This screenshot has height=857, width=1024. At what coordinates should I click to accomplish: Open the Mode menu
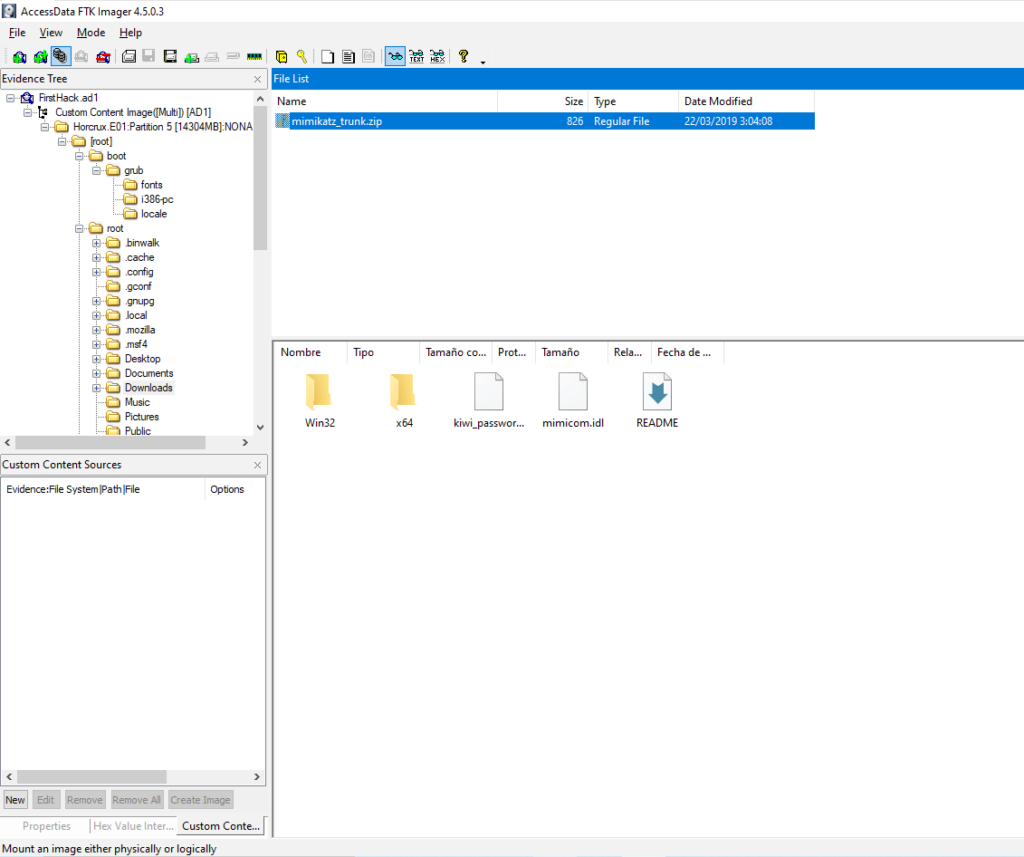coord(90,32)
